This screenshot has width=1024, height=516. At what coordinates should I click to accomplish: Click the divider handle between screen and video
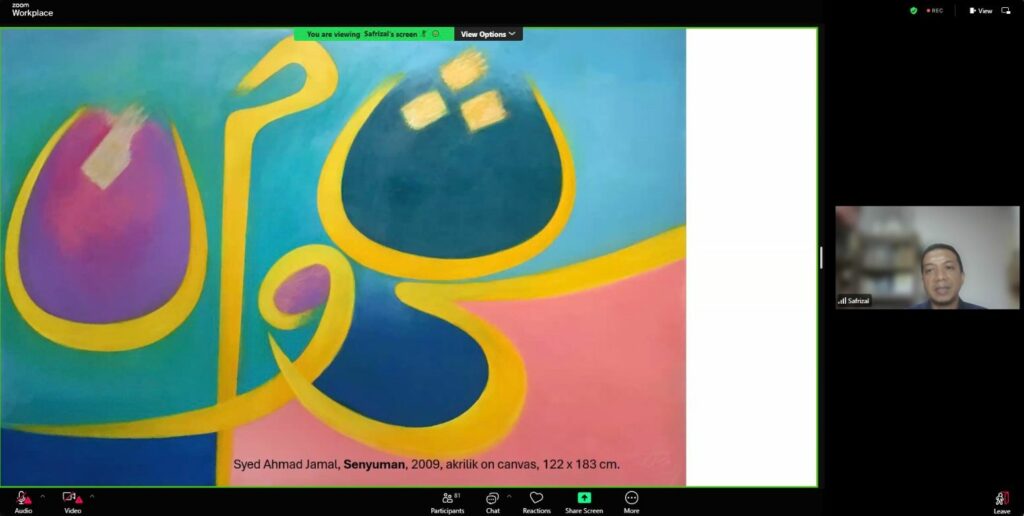tap(821, 257)
